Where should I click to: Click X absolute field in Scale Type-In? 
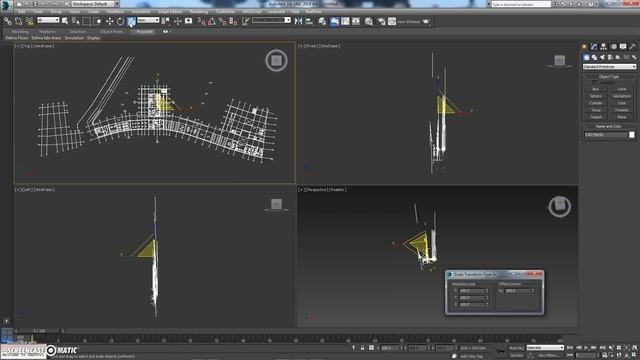[x=472, y=291]
